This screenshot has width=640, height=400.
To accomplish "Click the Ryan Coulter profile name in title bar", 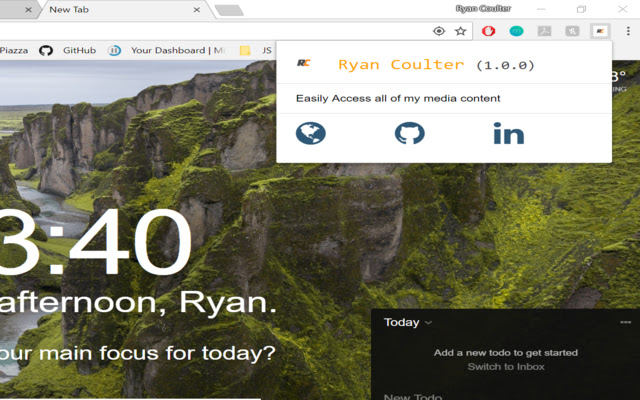I will pos(483,9).
